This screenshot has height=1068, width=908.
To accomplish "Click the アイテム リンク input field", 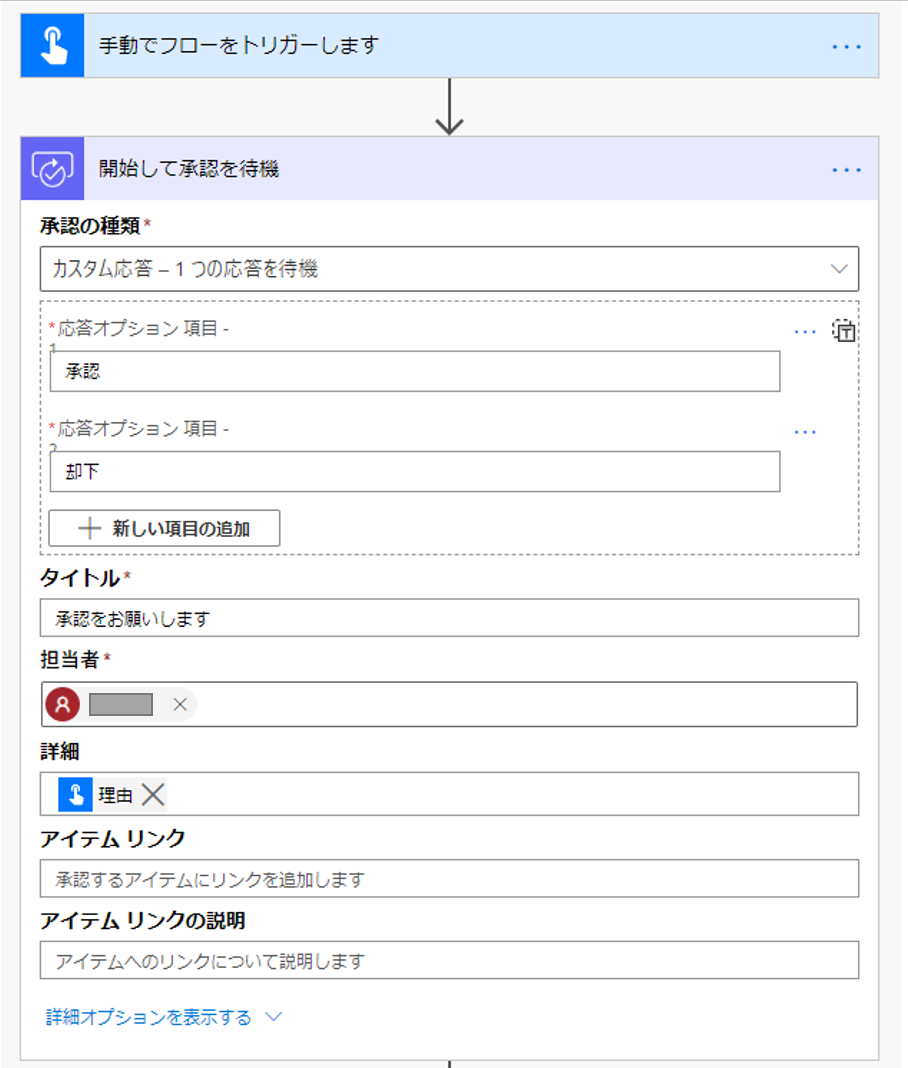I will [x=450, y=879].
